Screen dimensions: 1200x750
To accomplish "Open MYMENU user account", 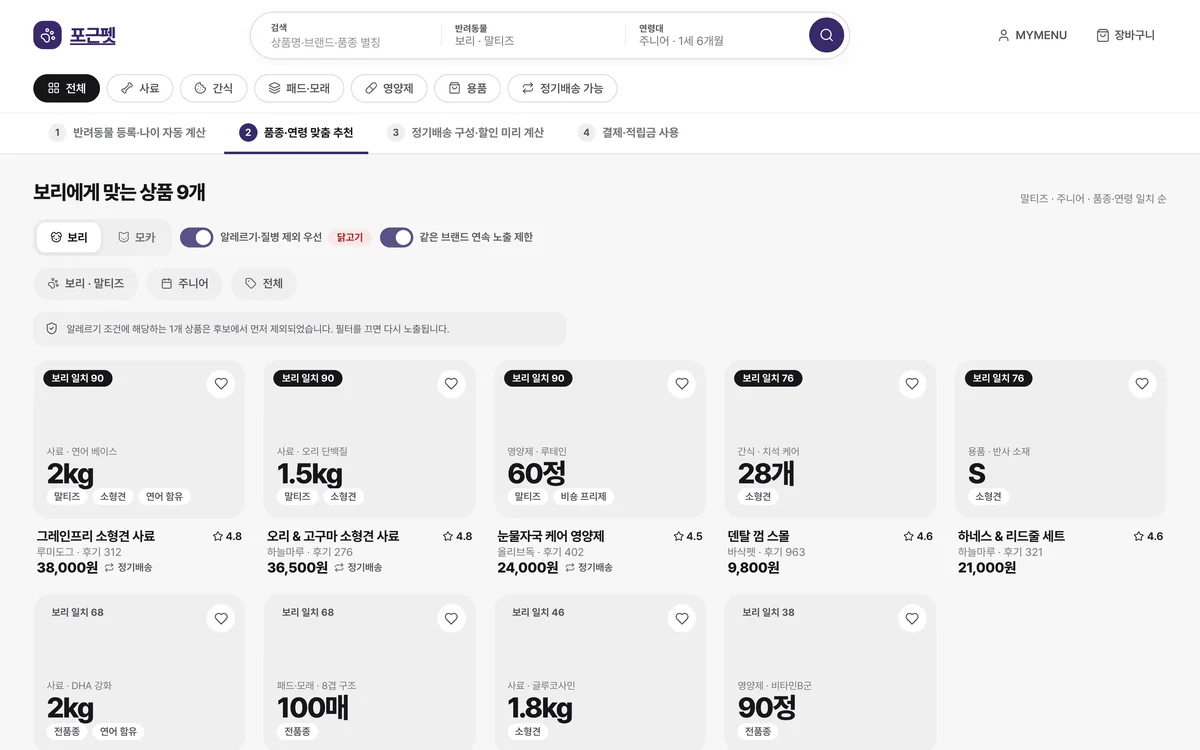I will (1032, 35).
